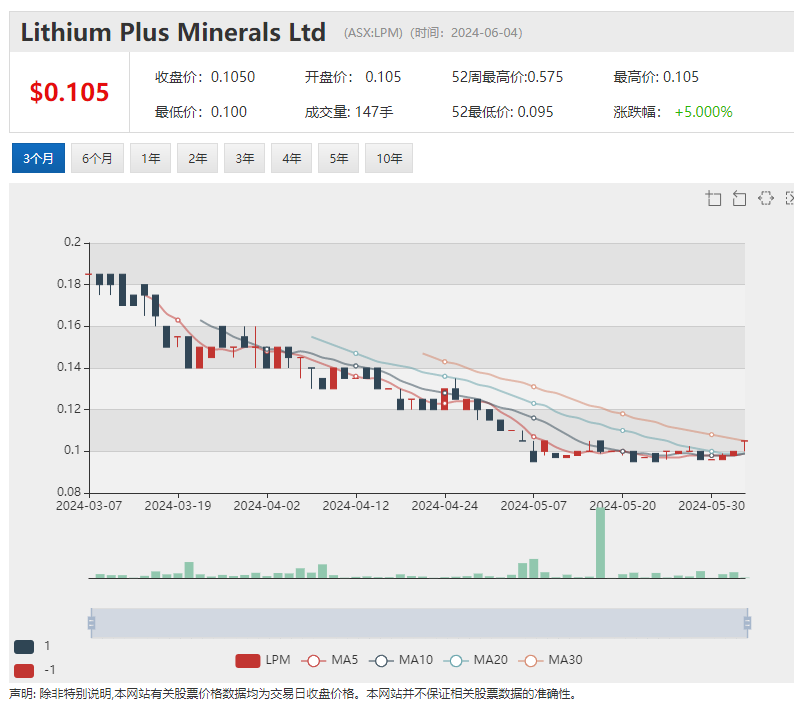Click the 52周最高价 0.575 value

coord(545,77)
